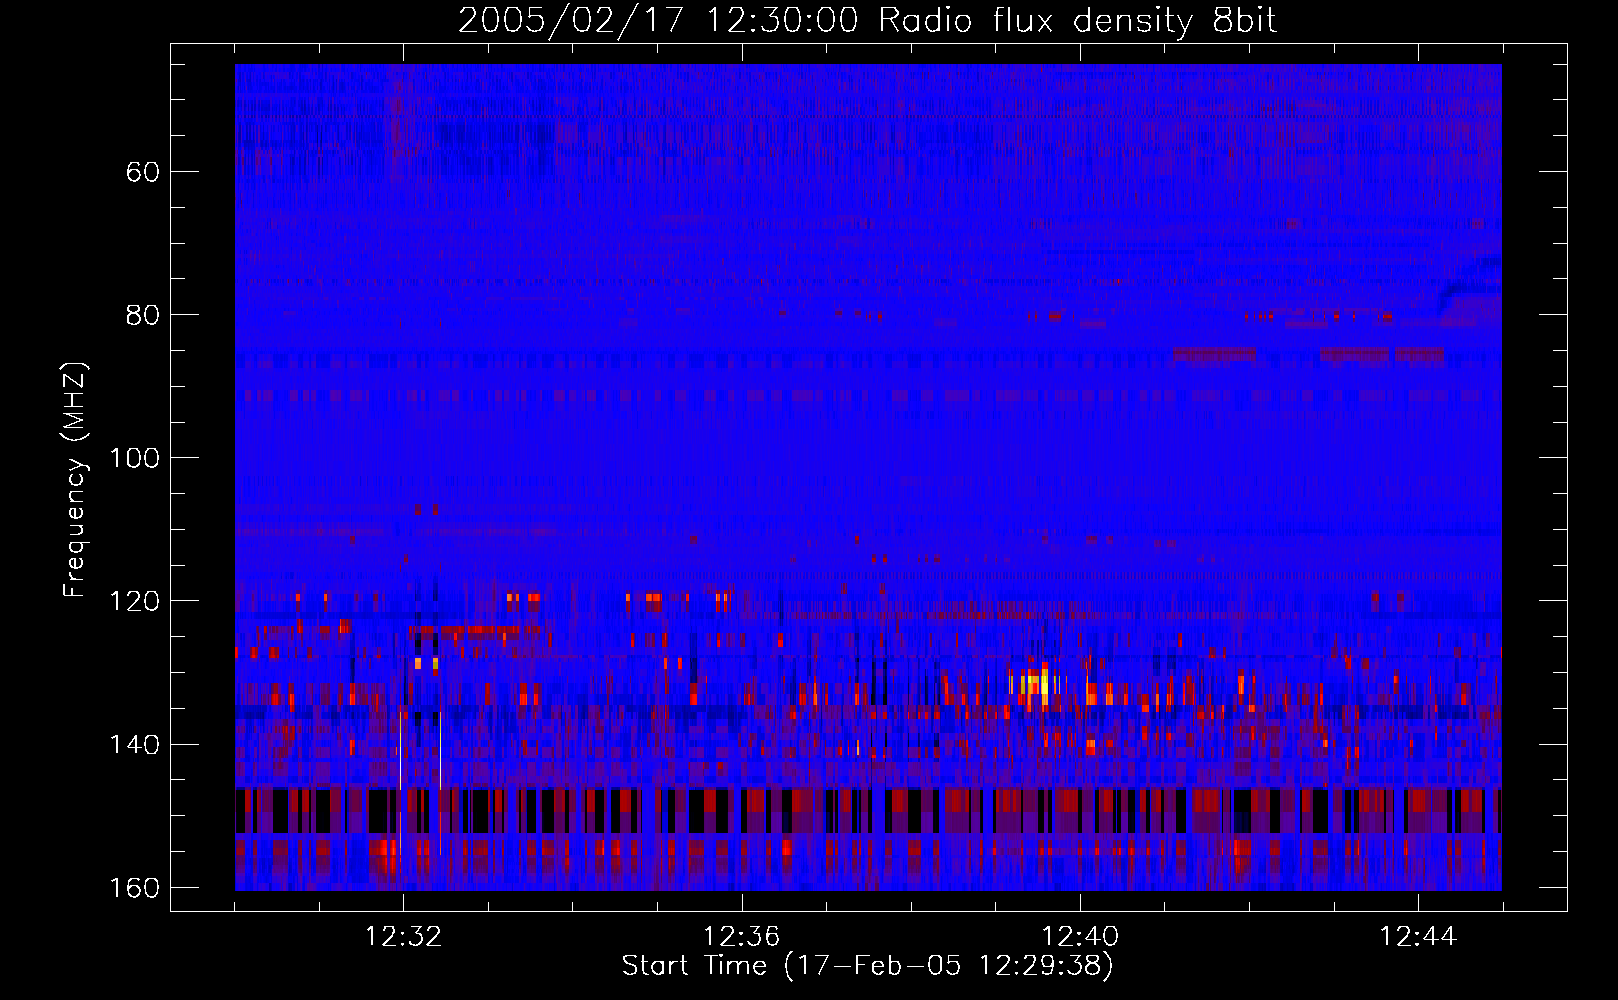The image size is (1618, 1000).
Task: Click the 12:32 time tick label
Action: pos(403,937)
